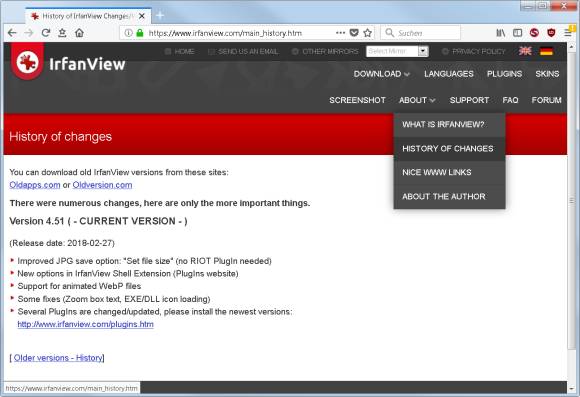Switch site to English via UK flag
This screenshot has width=580, height=397.
coord(525,51)
